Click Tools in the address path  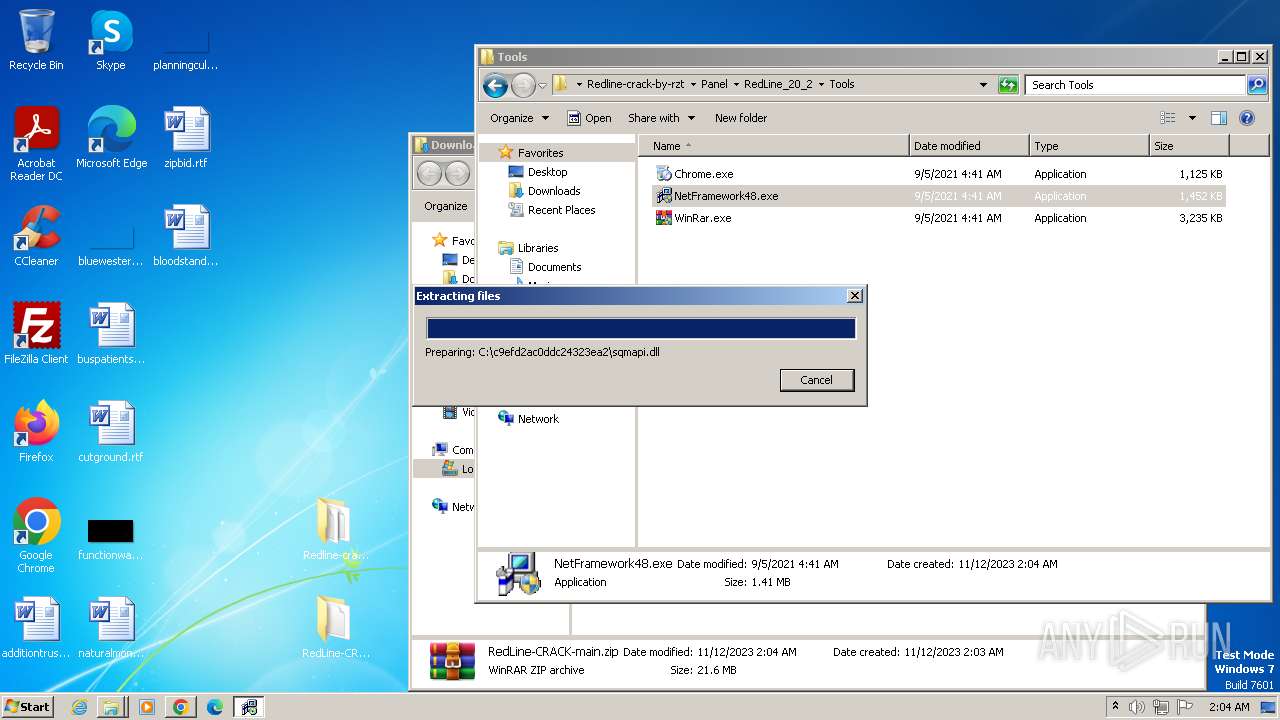(842, 85)
